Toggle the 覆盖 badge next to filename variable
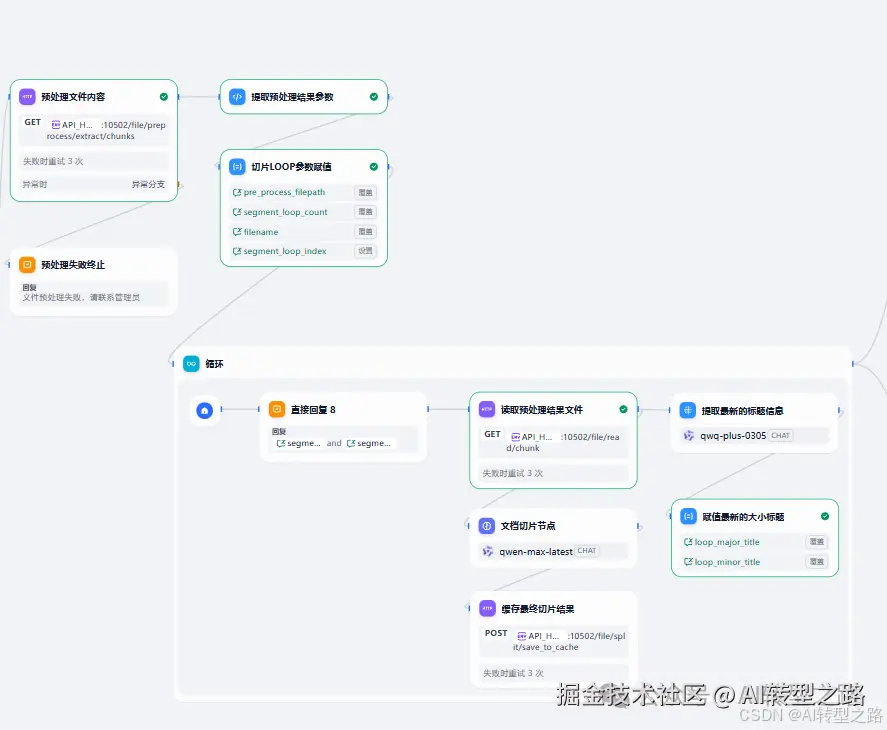This screenshot has width=887, height=730. coord(365,231)
